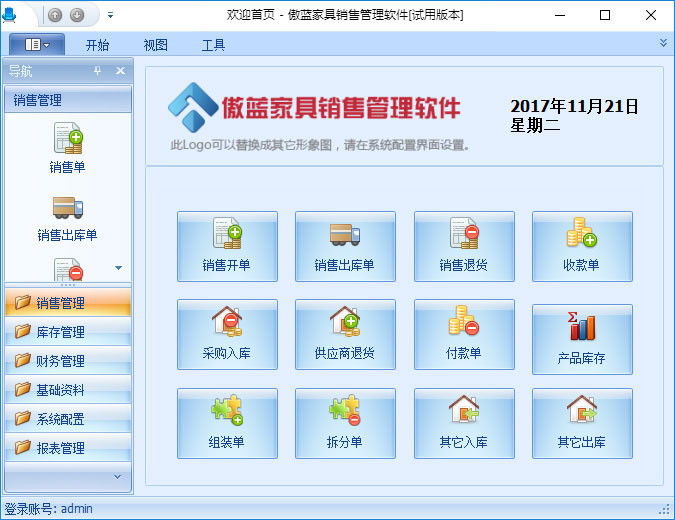
Task: Switch to the 视图 ribbon tab
Action: click(x=155, y=45)
